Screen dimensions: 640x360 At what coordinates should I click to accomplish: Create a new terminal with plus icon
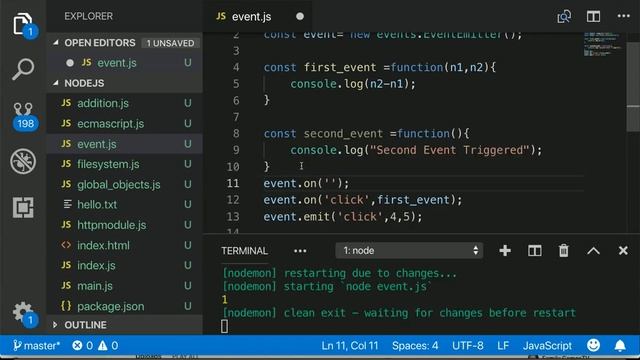tap(505, 251)
